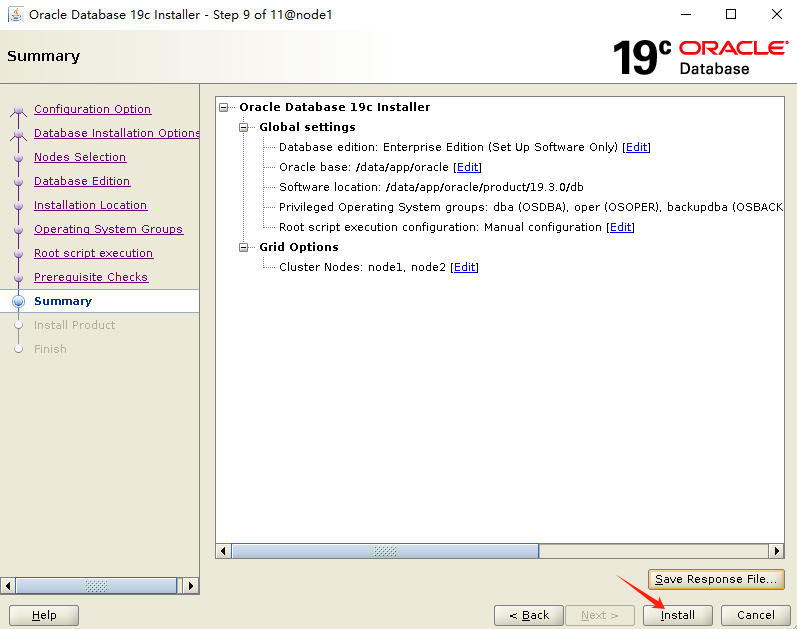Open Help for this step
Screen dimensions: 797x629
tap(44, 615)
